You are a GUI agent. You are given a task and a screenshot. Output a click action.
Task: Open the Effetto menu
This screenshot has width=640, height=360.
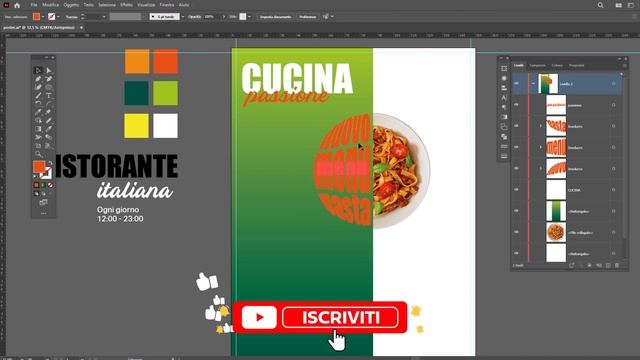pyautogui.click(x=126, y=5)
